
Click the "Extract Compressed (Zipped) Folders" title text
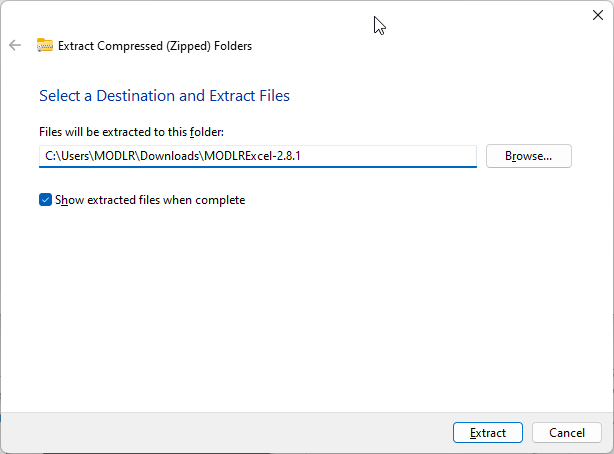pyautogui.click(x=155, y=45)
